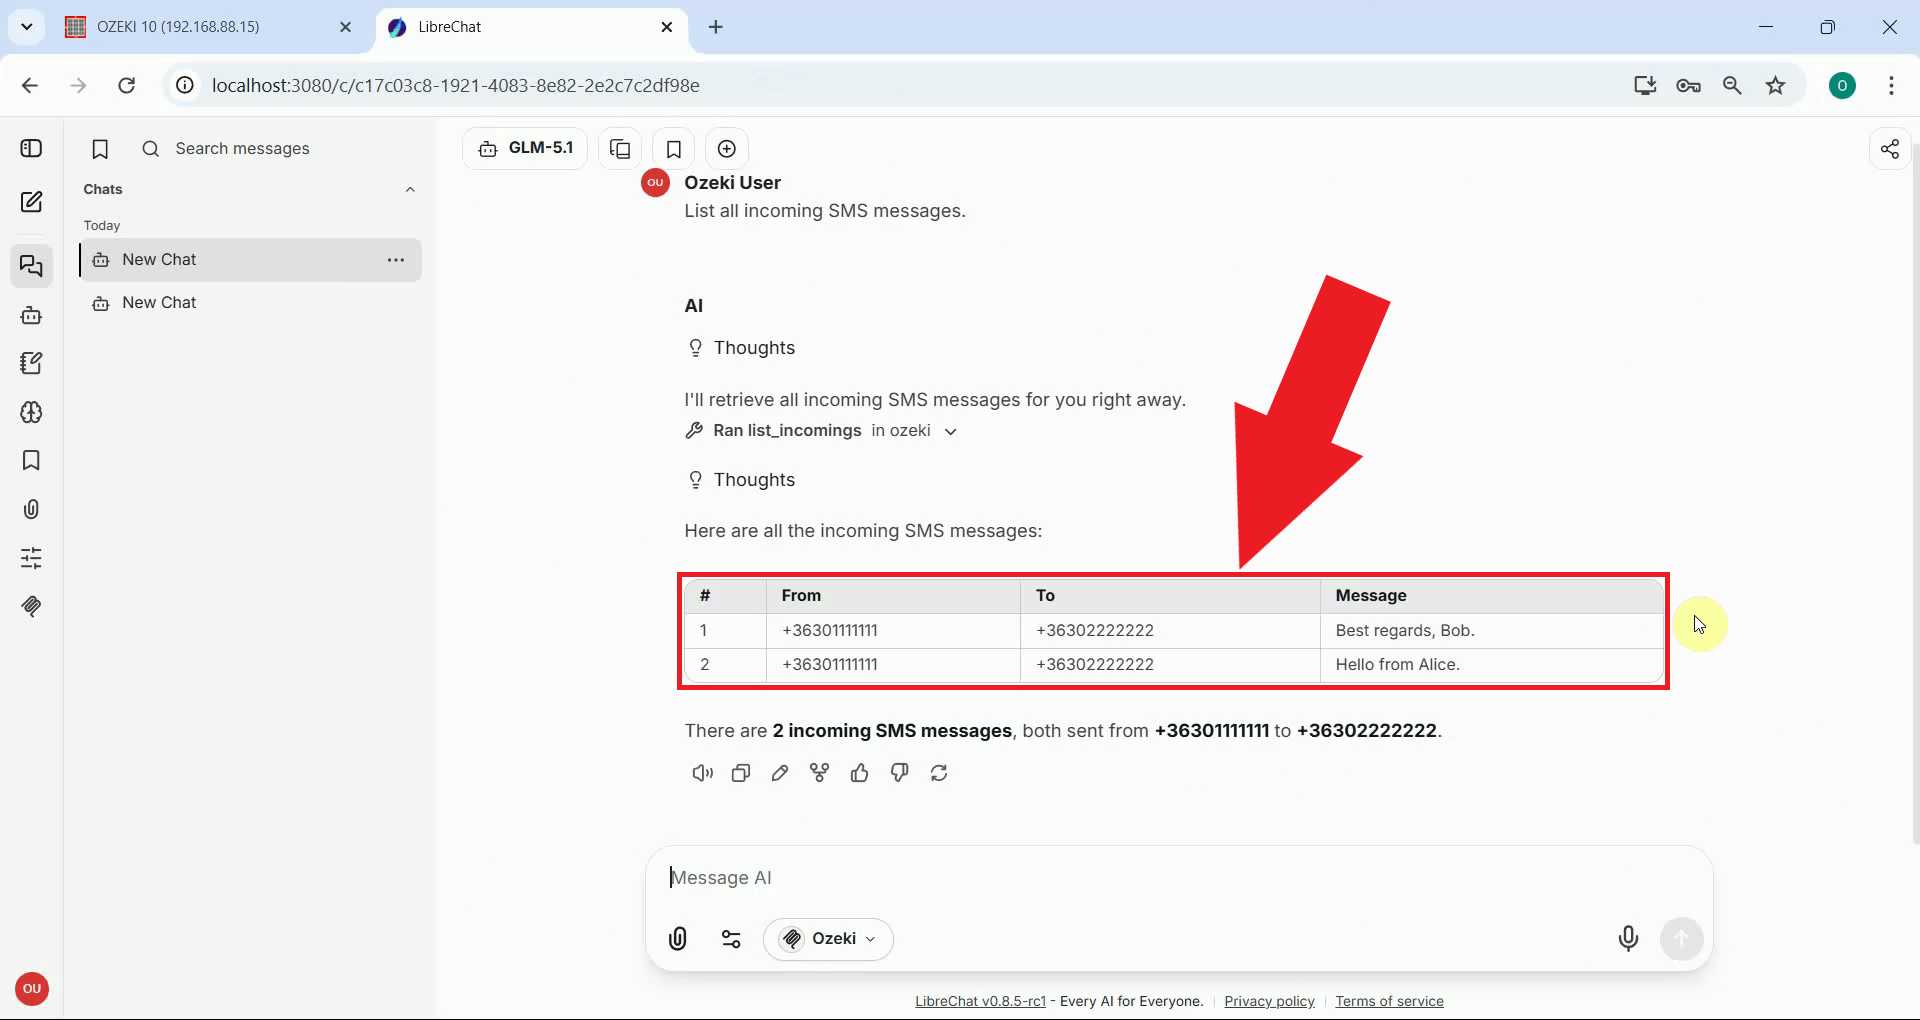Open the second New Chat conversation
This screenshot has width=1920, height=1020.
tap(250, 303)
